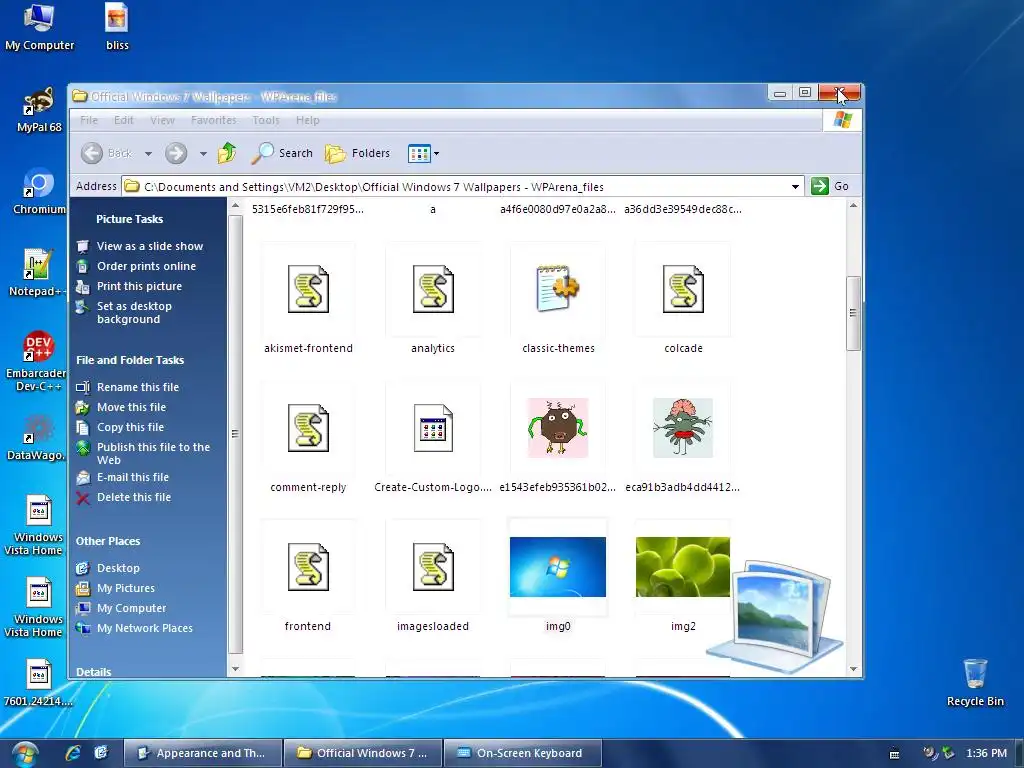This screenshot has height=768, width=1024.
Task: Click Print this picture
Action: [139, 286]
